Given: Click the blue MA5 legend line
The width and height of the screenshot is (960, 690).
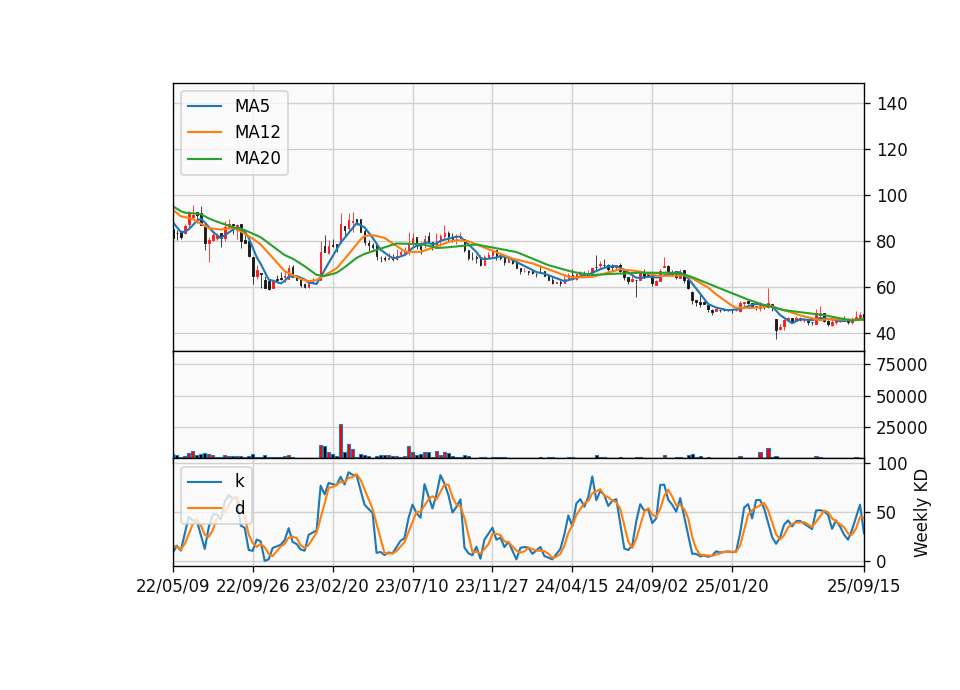Looking at the screenshot, I should tap(204, 106).
